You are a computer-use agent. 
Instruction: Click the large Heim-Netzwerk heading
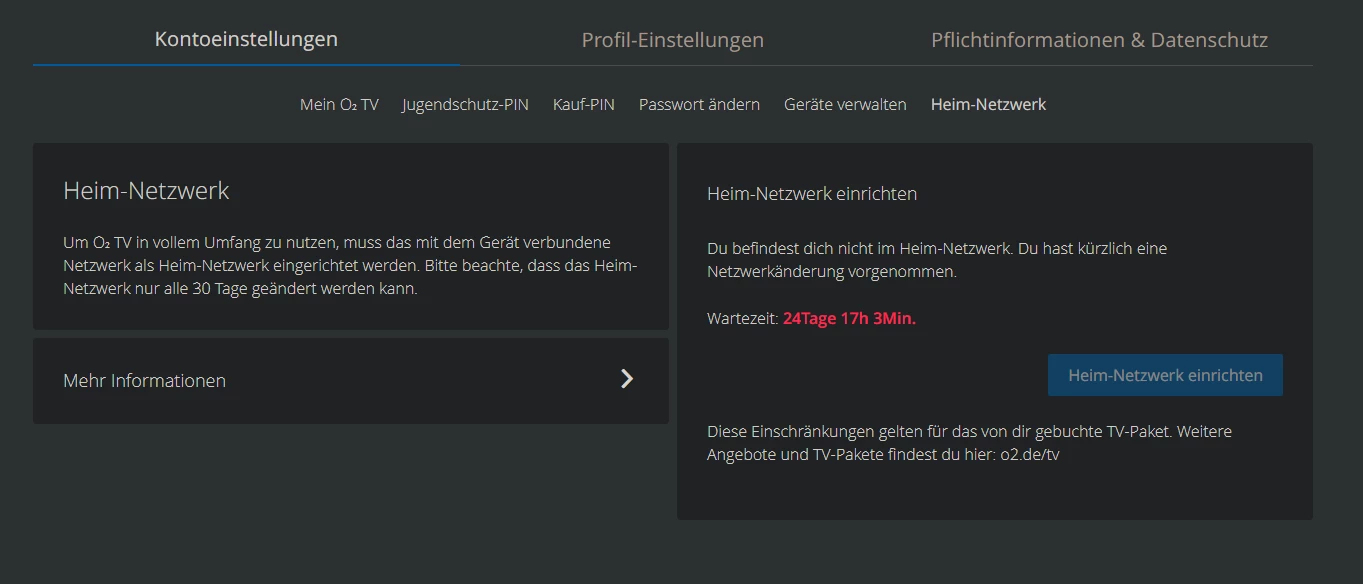(146, 191)
